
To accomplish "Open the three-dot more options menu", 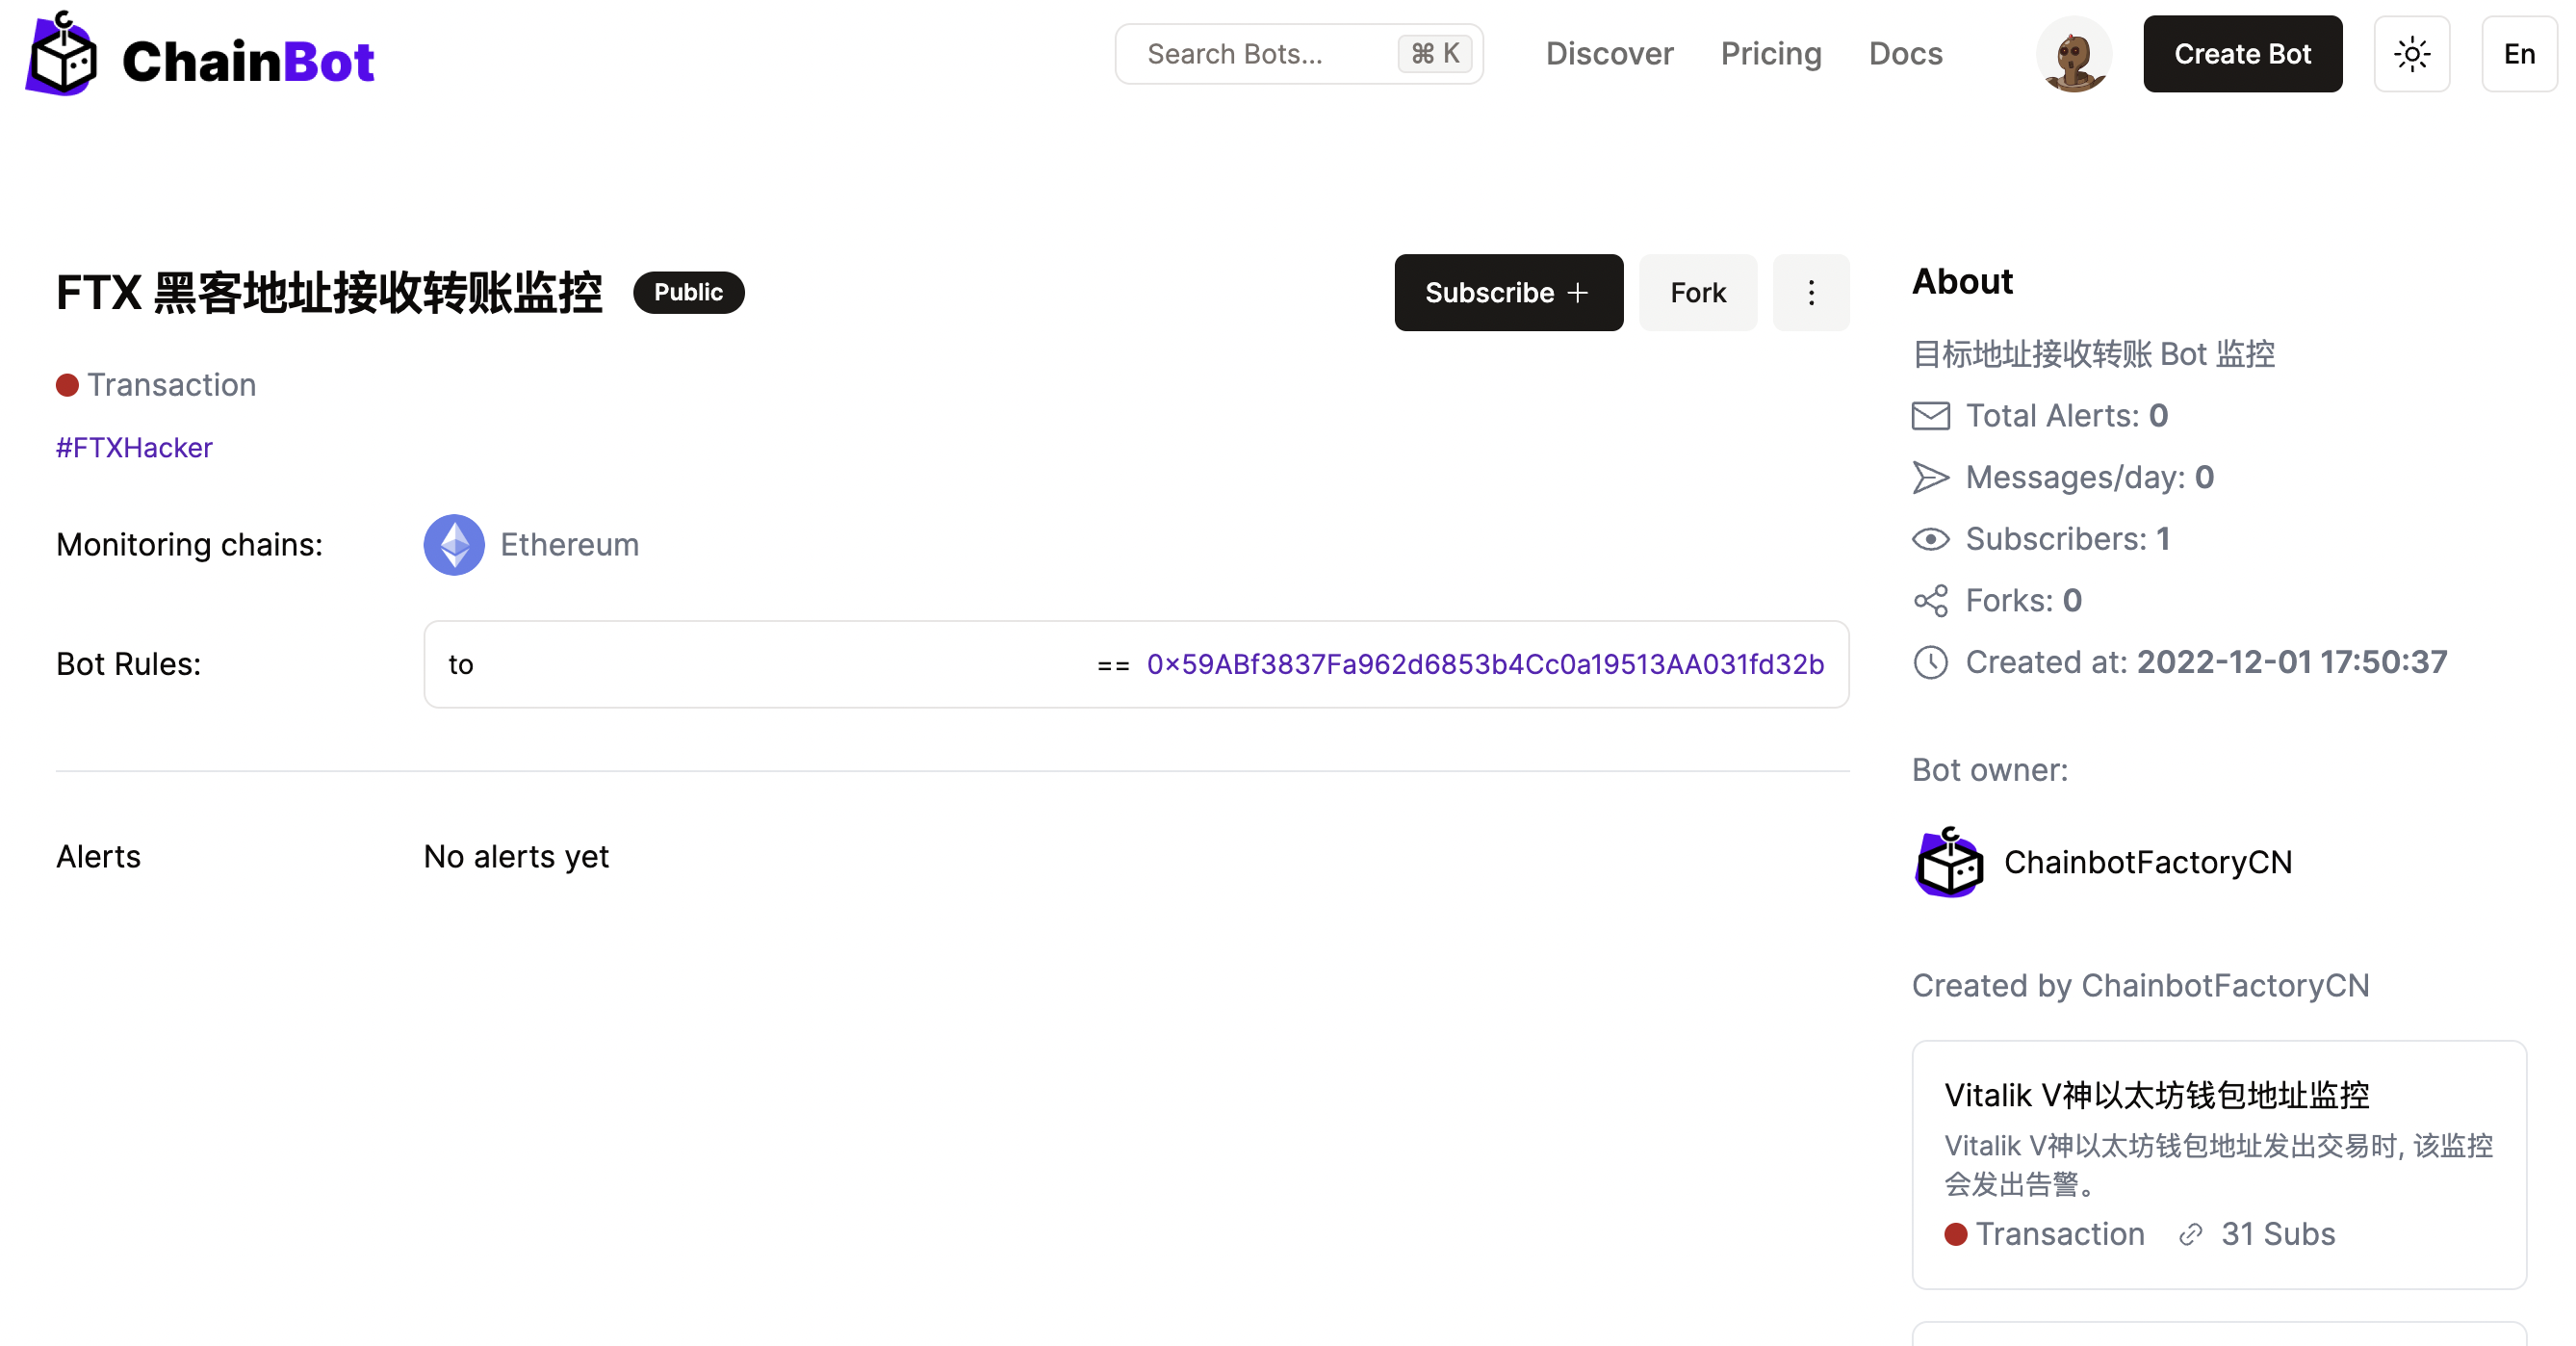I will 1810,293.
